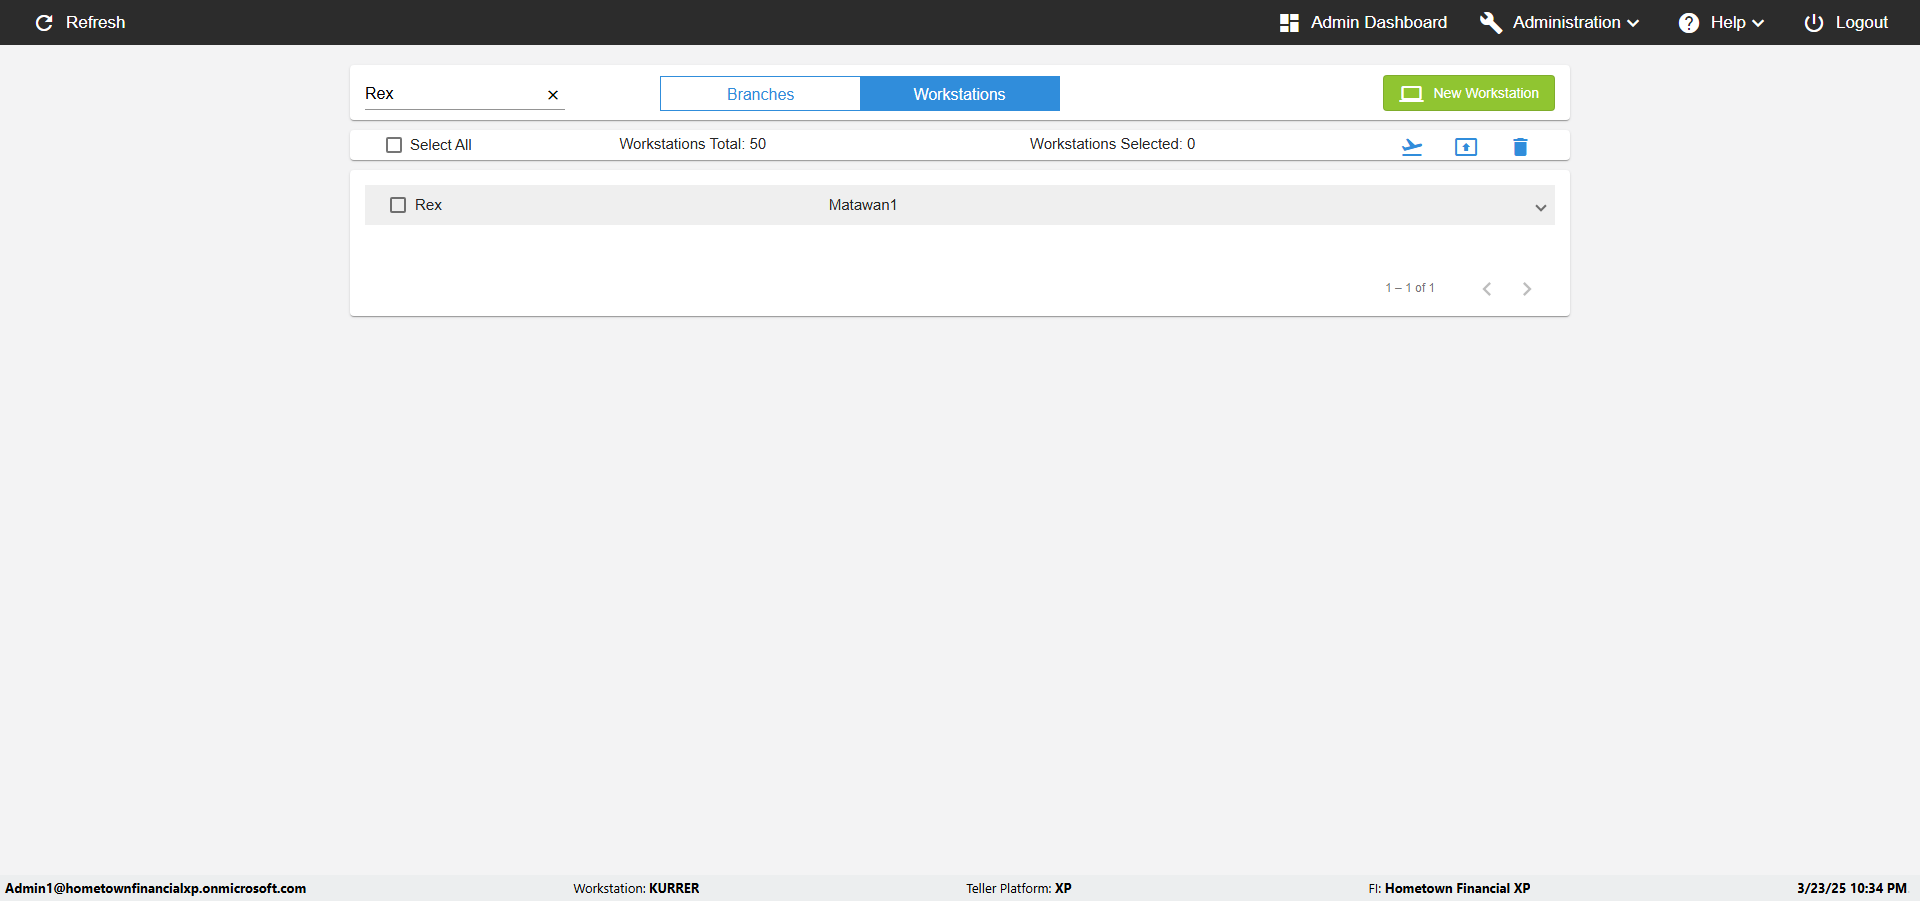Expand the Help menu
Screen dimensions: 1920x901
[1721, 22]
